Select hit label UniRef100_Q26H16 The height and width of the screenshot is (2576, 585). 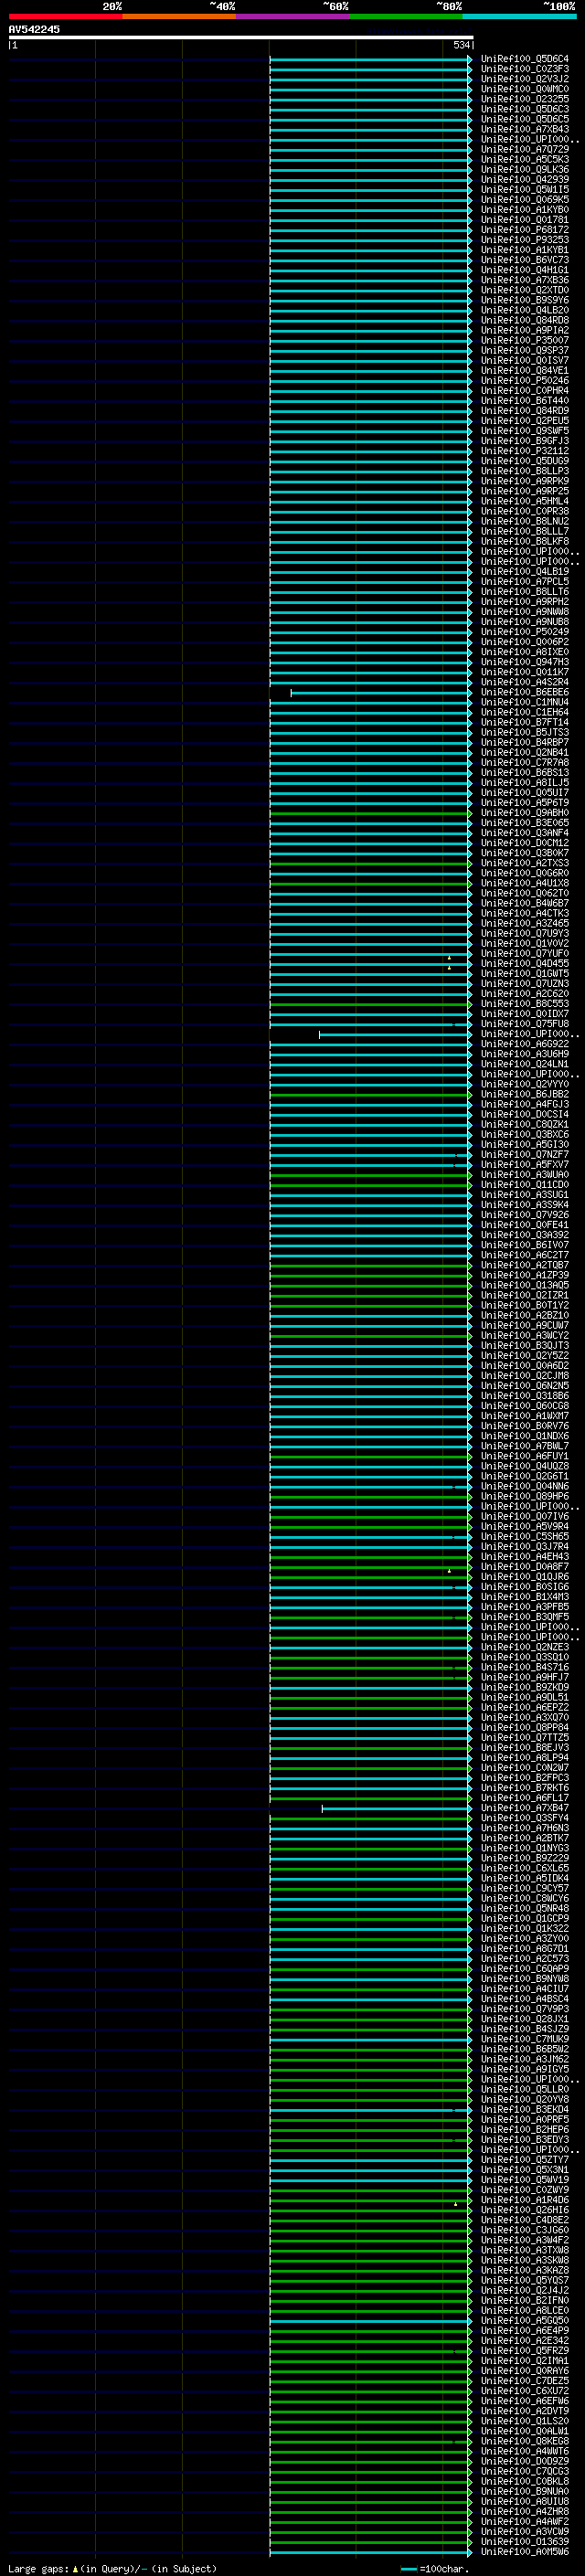524,2210
